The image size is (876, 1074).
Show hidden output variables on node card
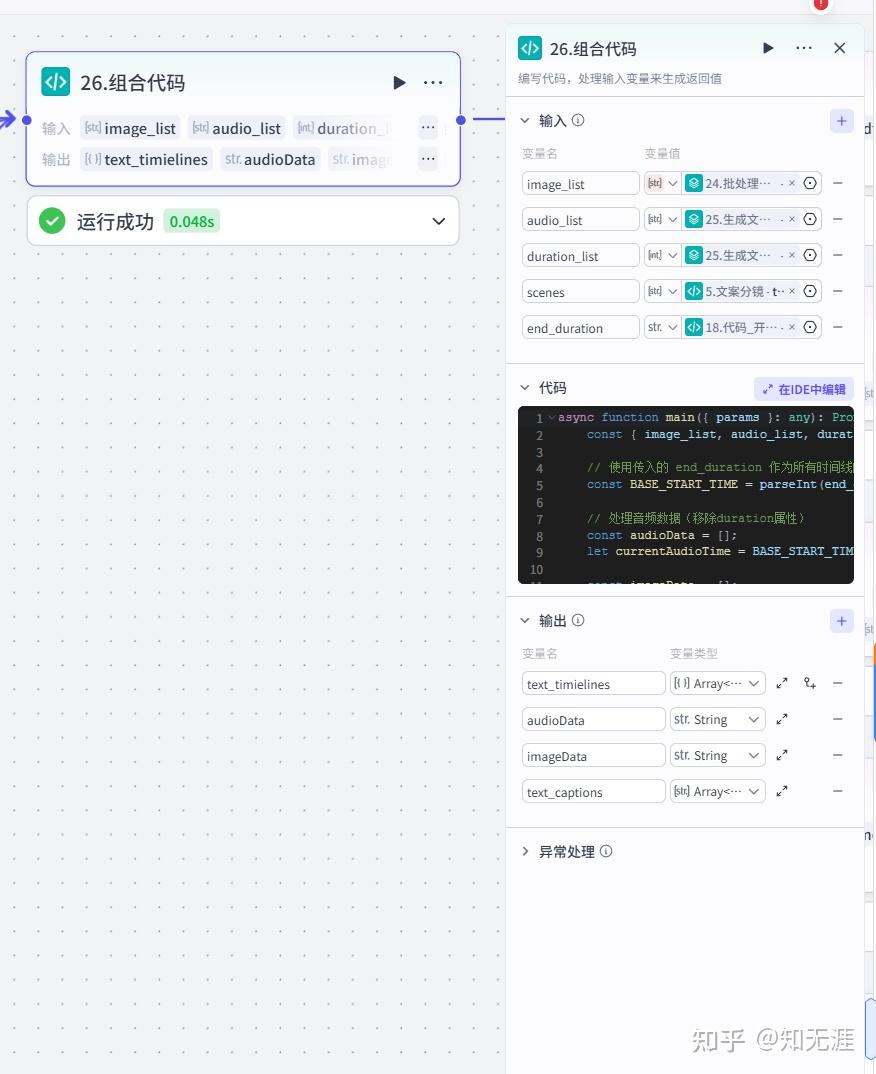[428, 159]
